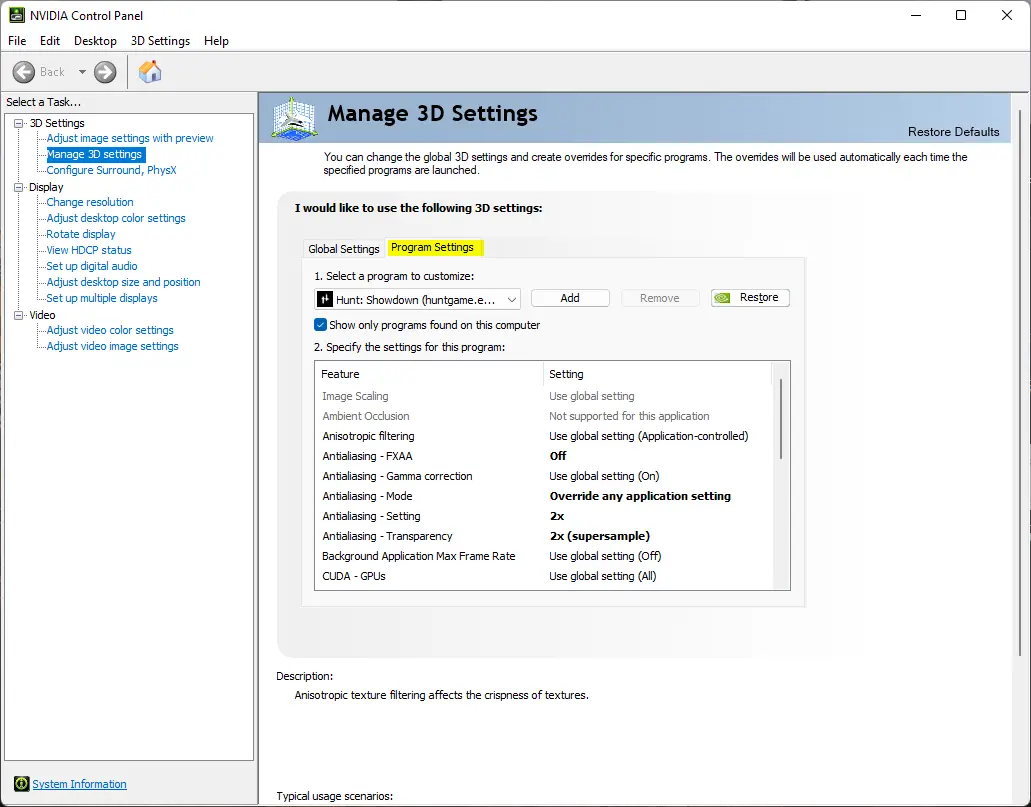Screen dimensions: 1031x807
Task: Select Adjust desktop color settings
Action: 116,218
